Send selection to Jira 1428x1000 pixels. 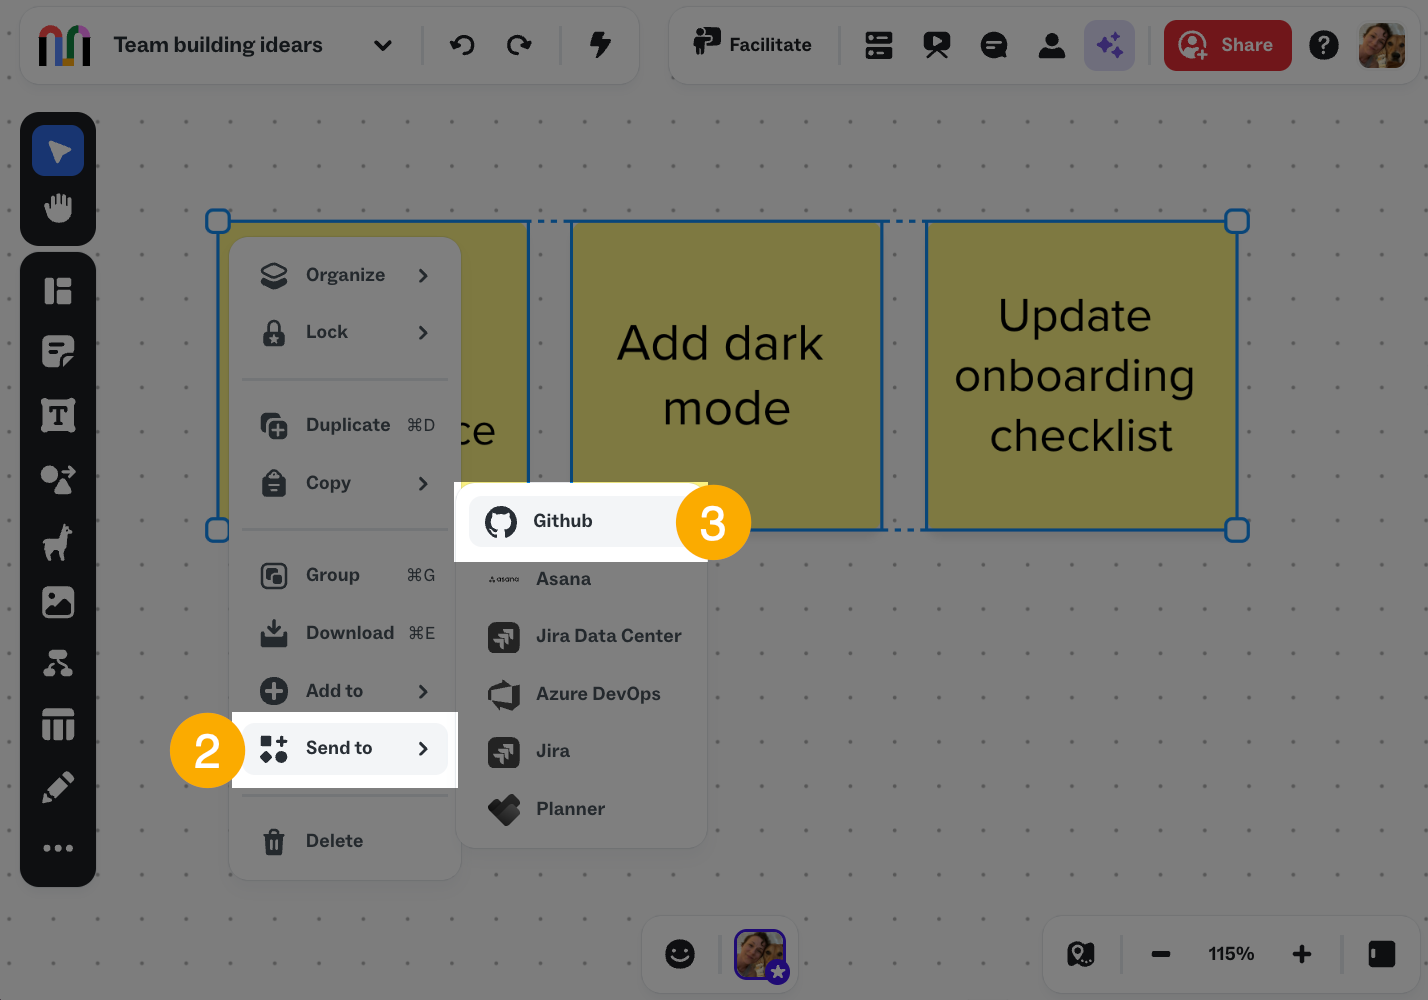pos(581,751)
